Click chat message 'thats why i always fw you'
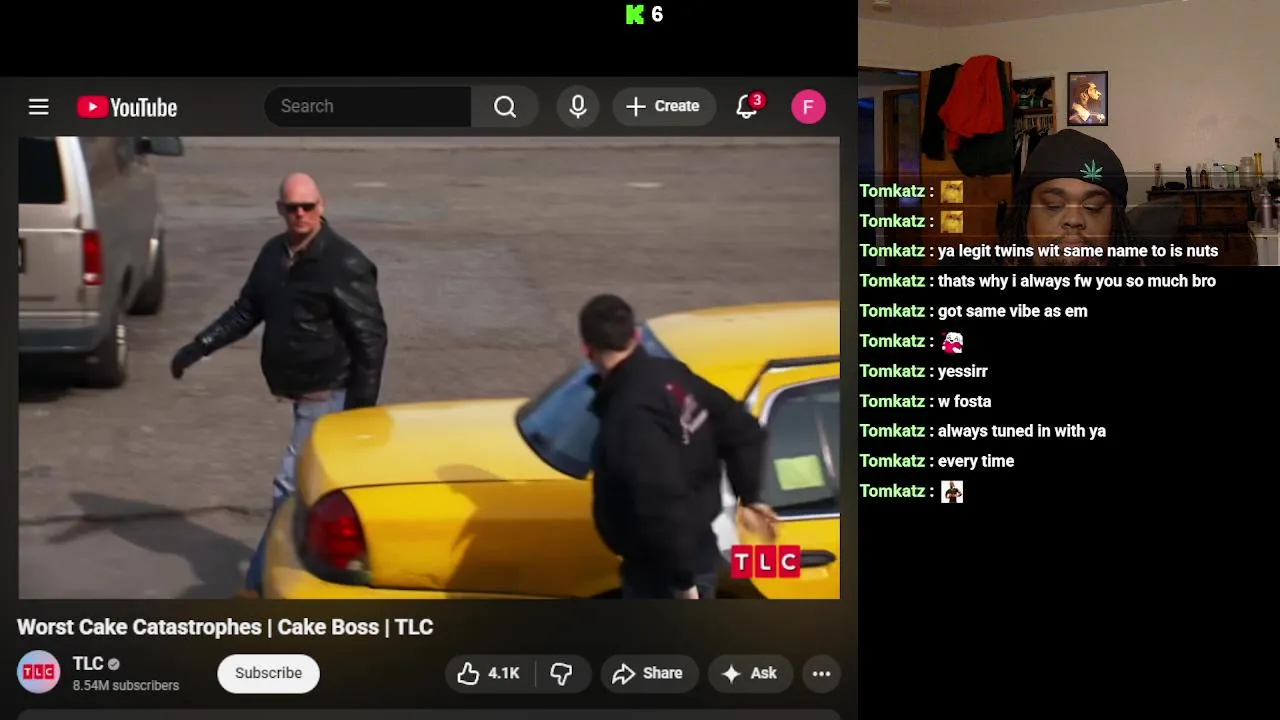 pos(1077,281)
